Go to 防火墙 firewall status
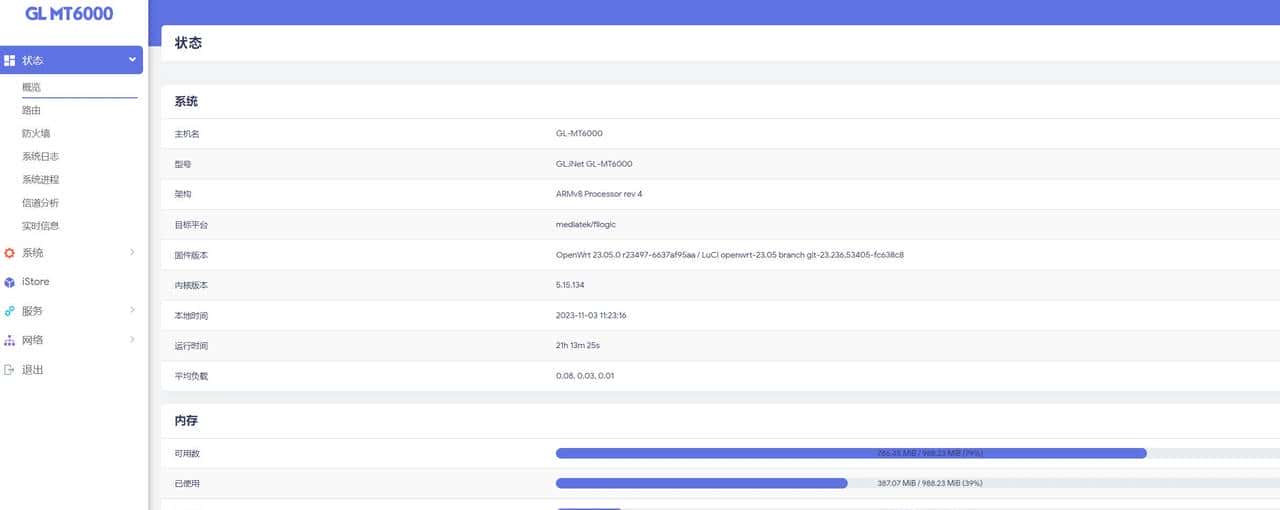The image size is (1280, 510). coord(36,134)
